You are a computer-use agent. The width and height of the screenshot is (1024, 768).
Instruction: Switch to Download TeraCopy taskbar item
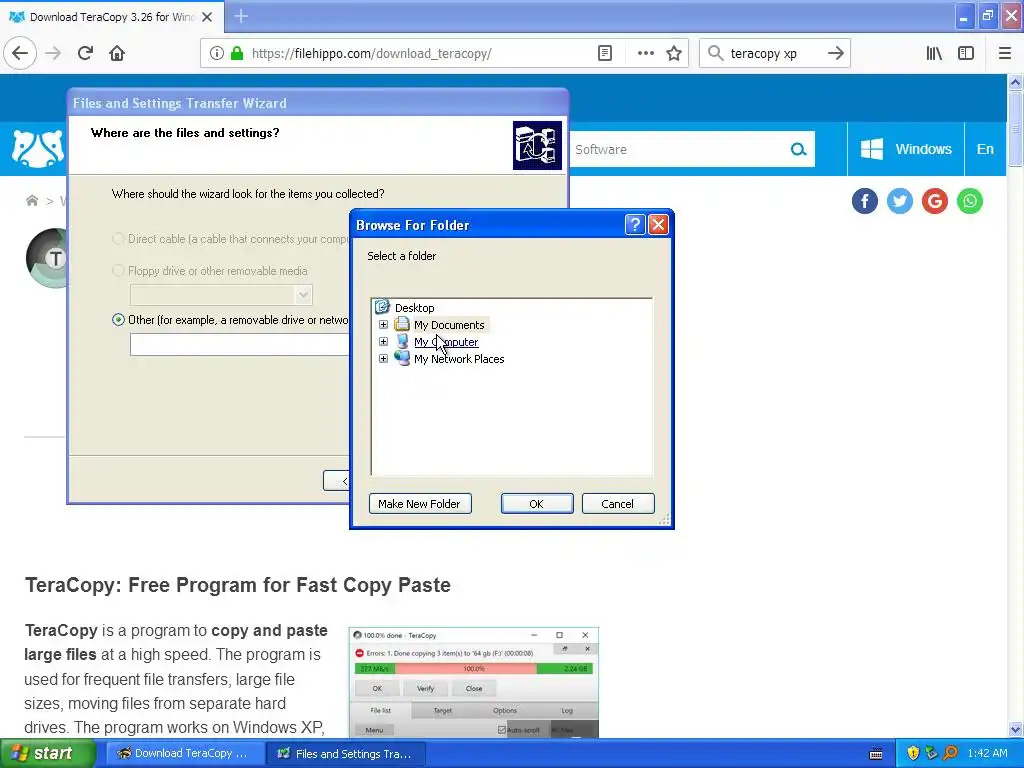pos(184,754)
